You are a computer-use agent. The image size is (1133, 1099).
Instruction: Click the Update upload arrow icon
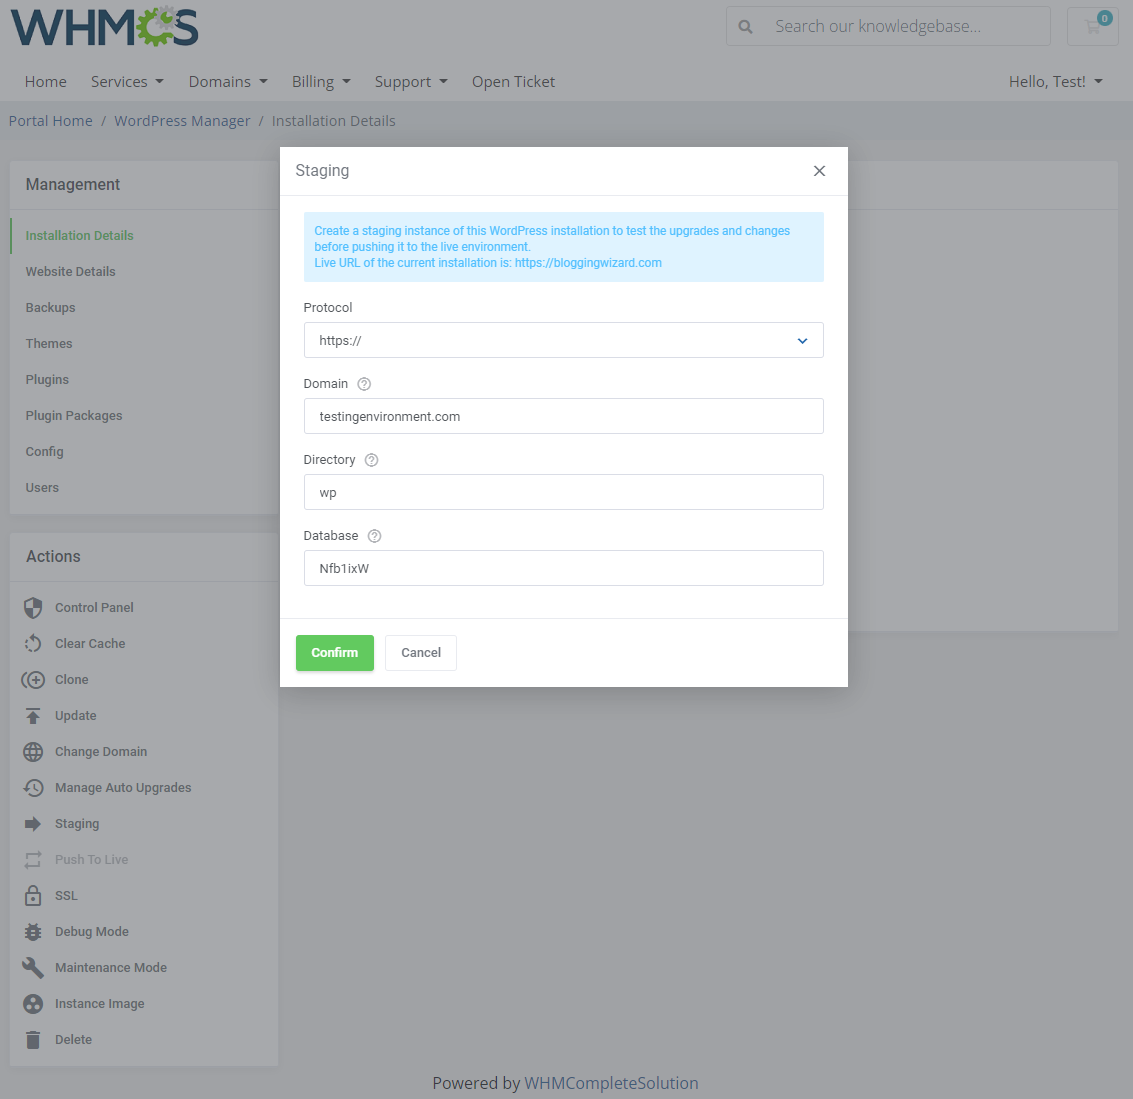tap(33, 716)
